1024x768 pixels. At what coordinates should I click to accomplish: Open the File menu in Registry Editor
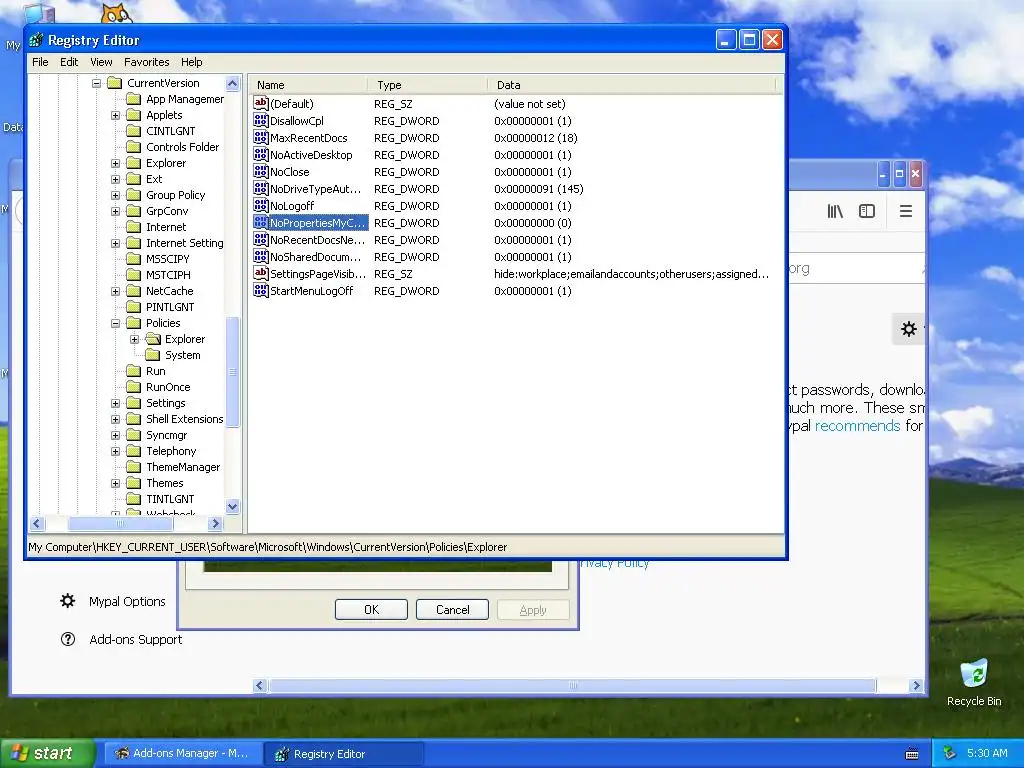40,62
